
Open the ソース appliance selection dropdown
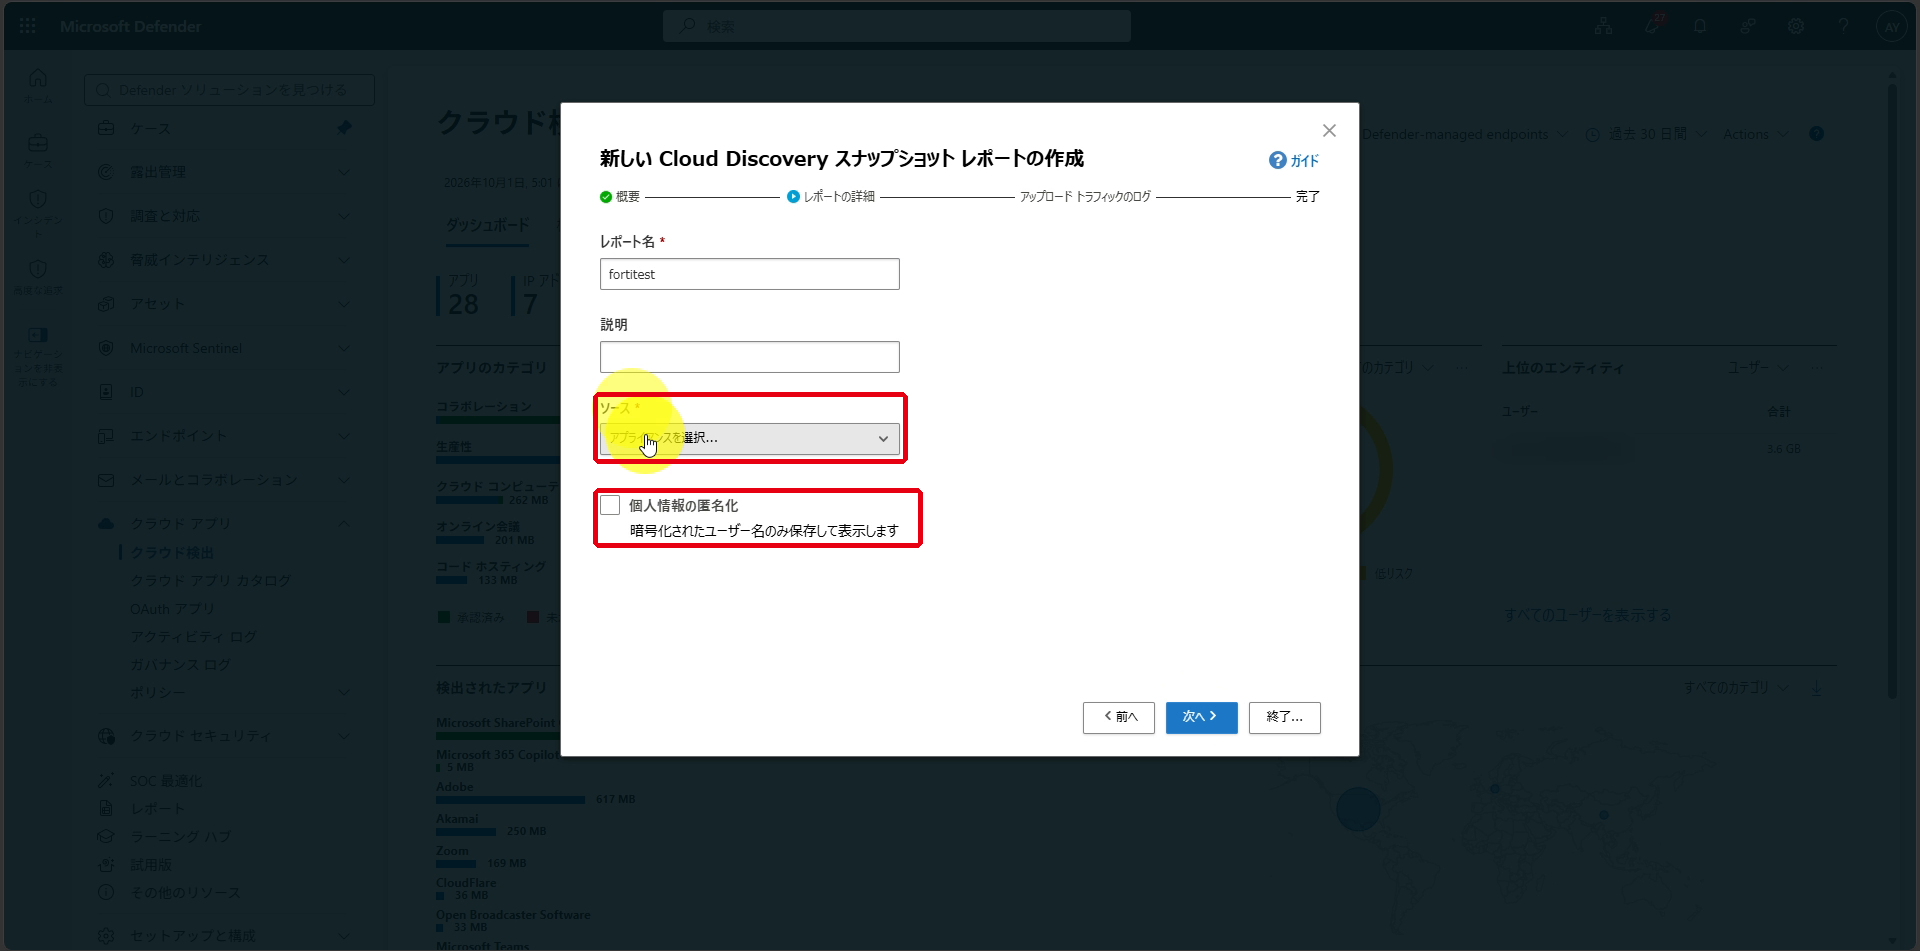tap(750, 438)
